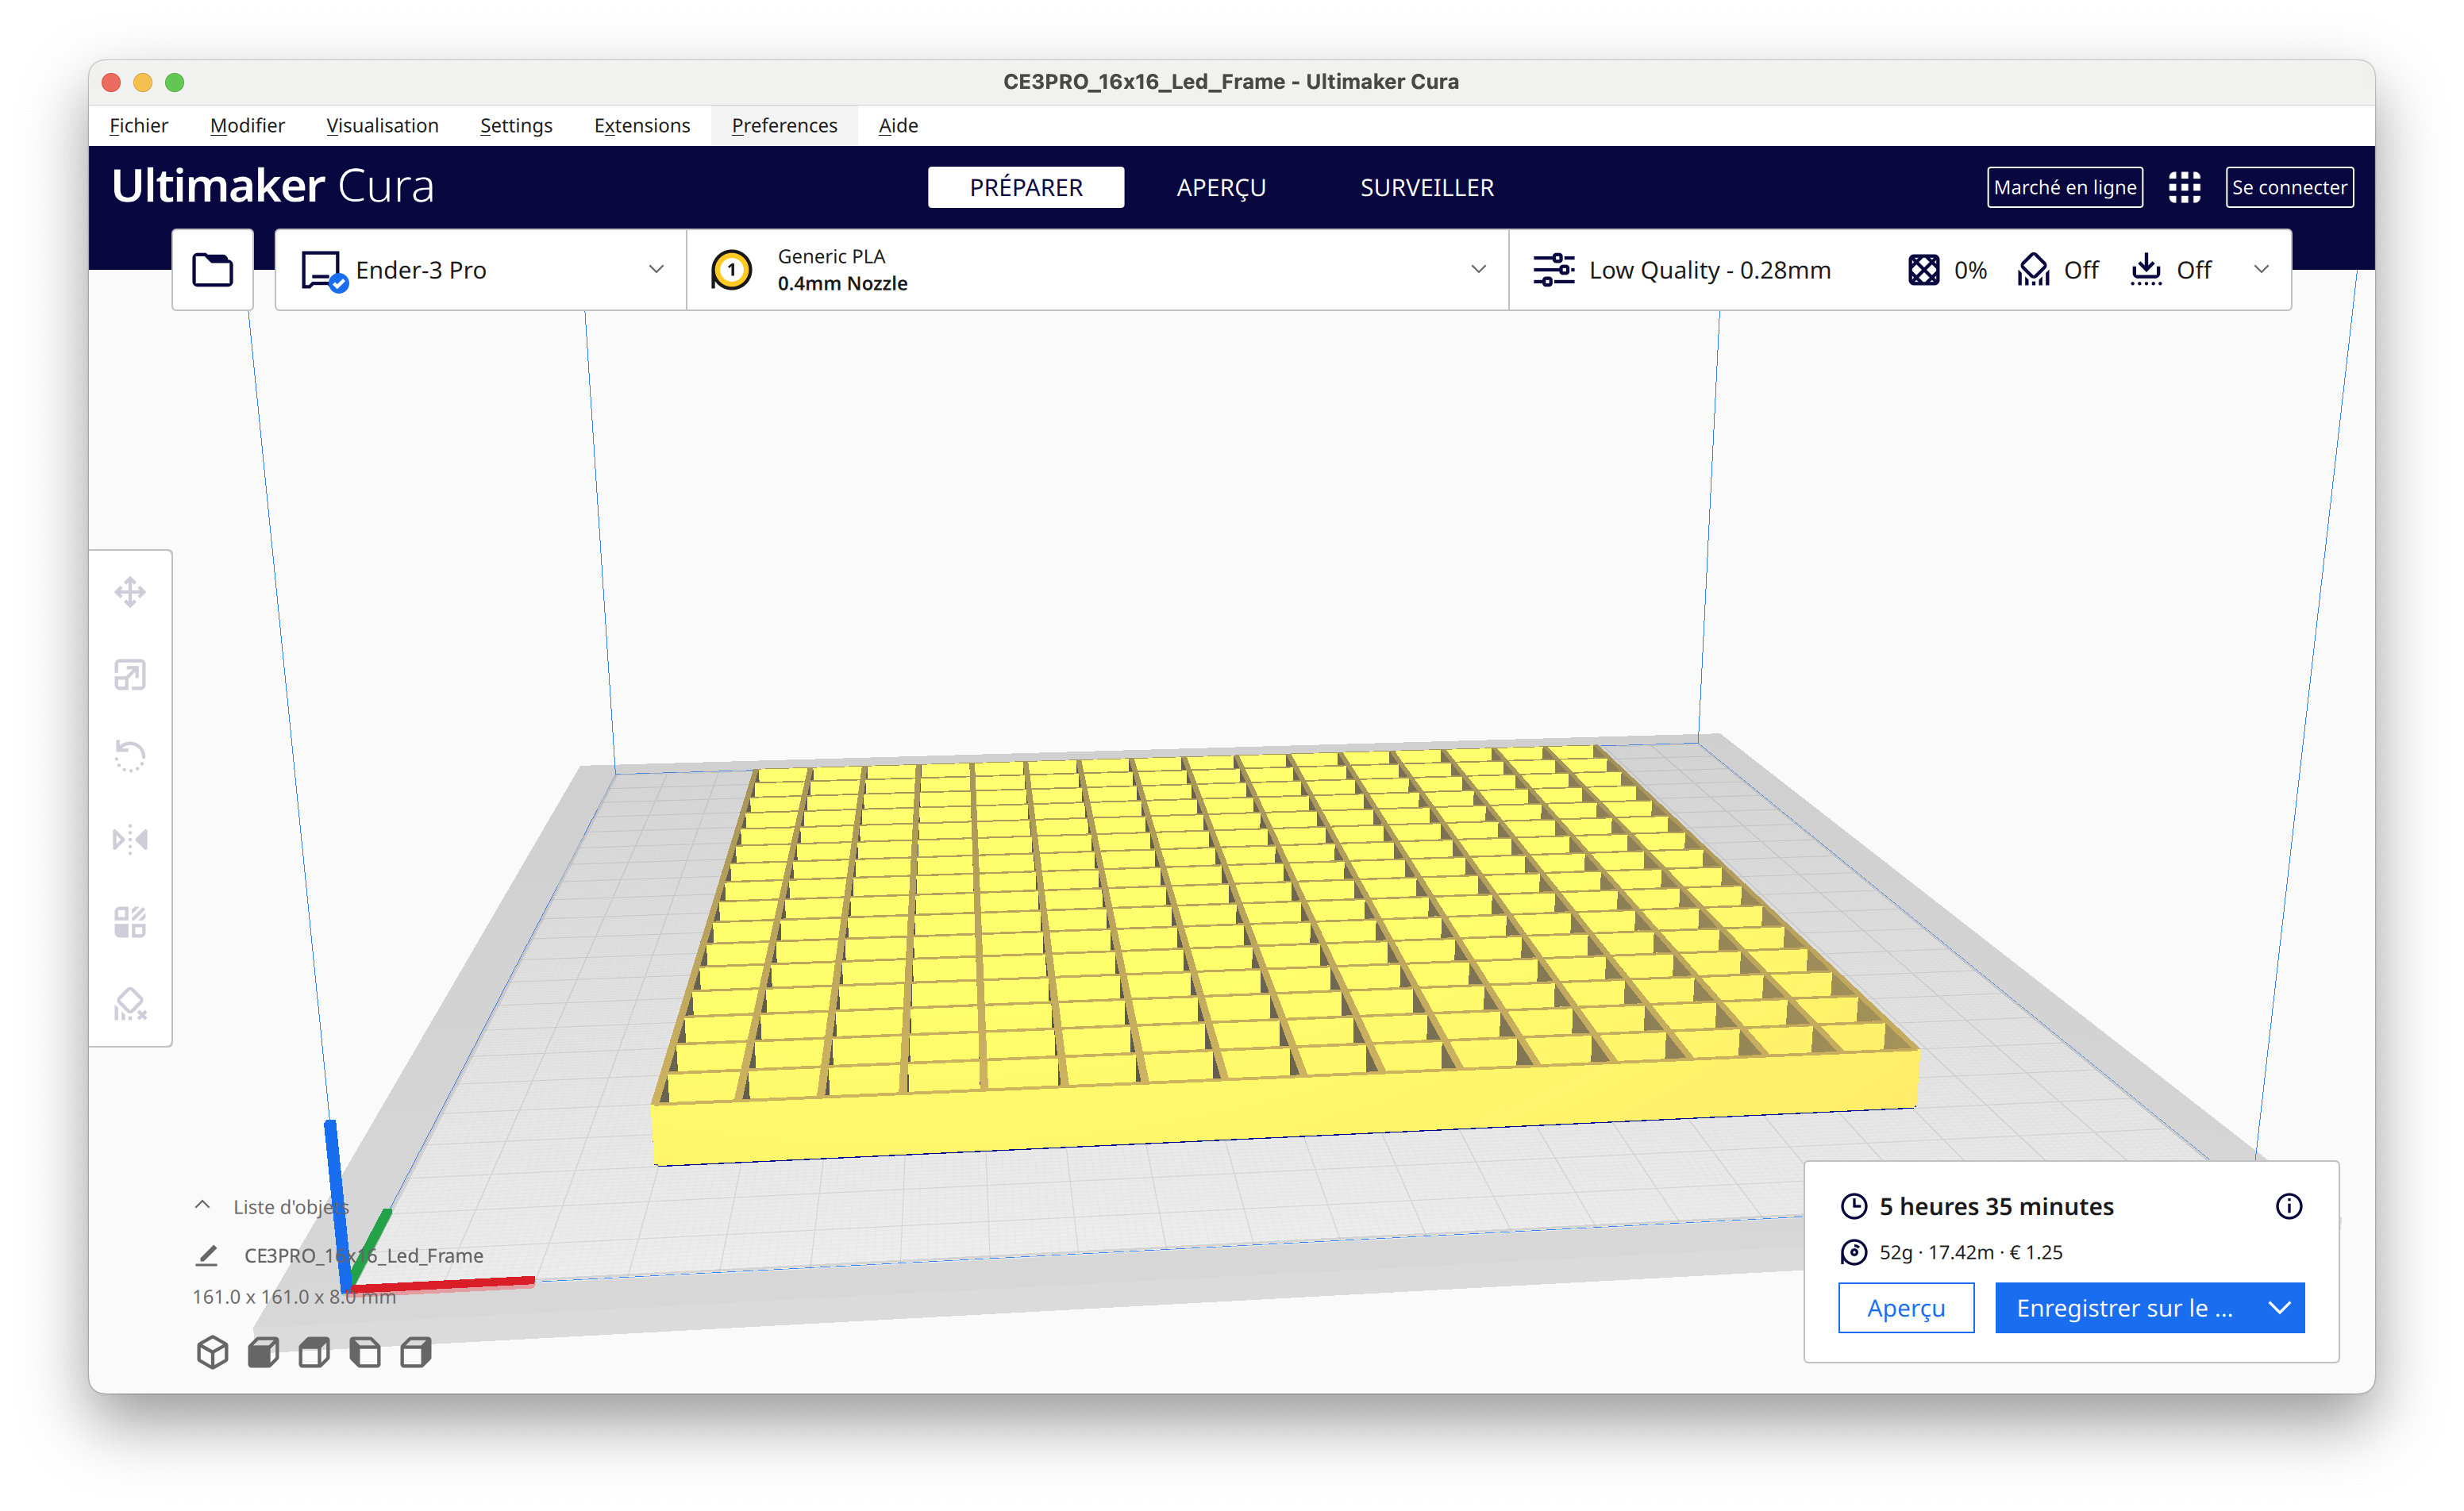Select the Rotate tool
The height and width of the screenshot is (1511, 2464).
point(130,757)
